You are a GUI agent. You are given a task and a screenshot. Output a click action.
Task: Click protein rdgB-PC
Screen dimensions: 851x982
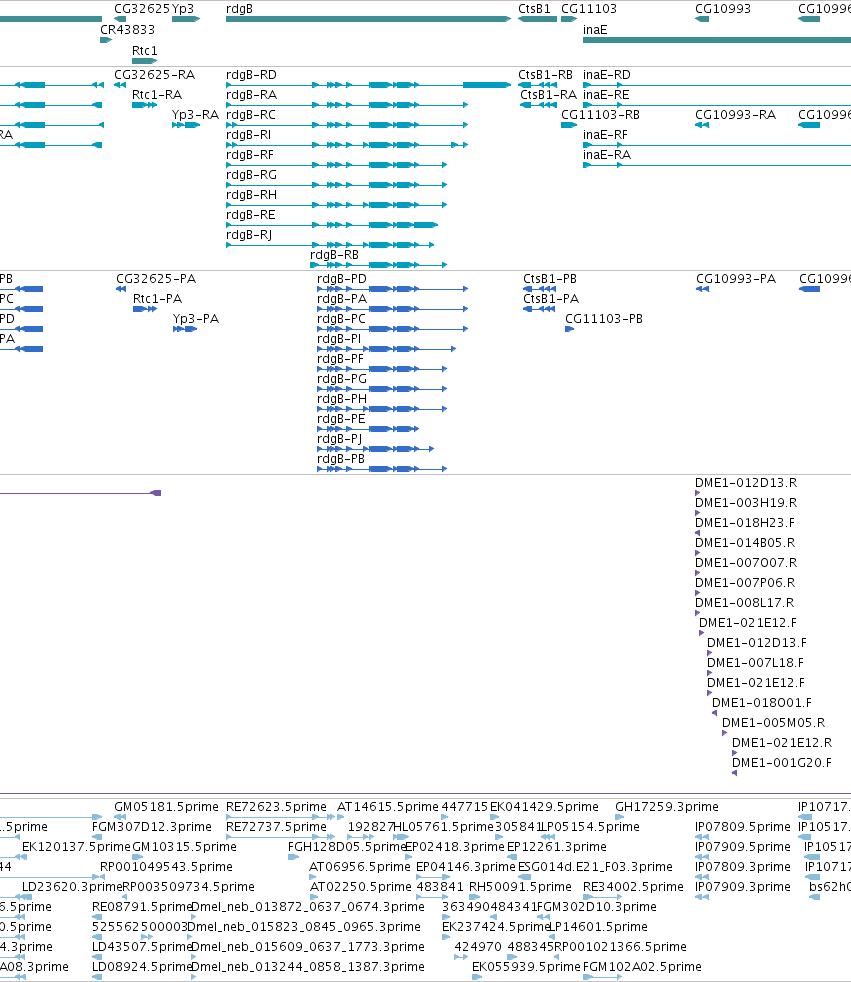tap(393, 329)
